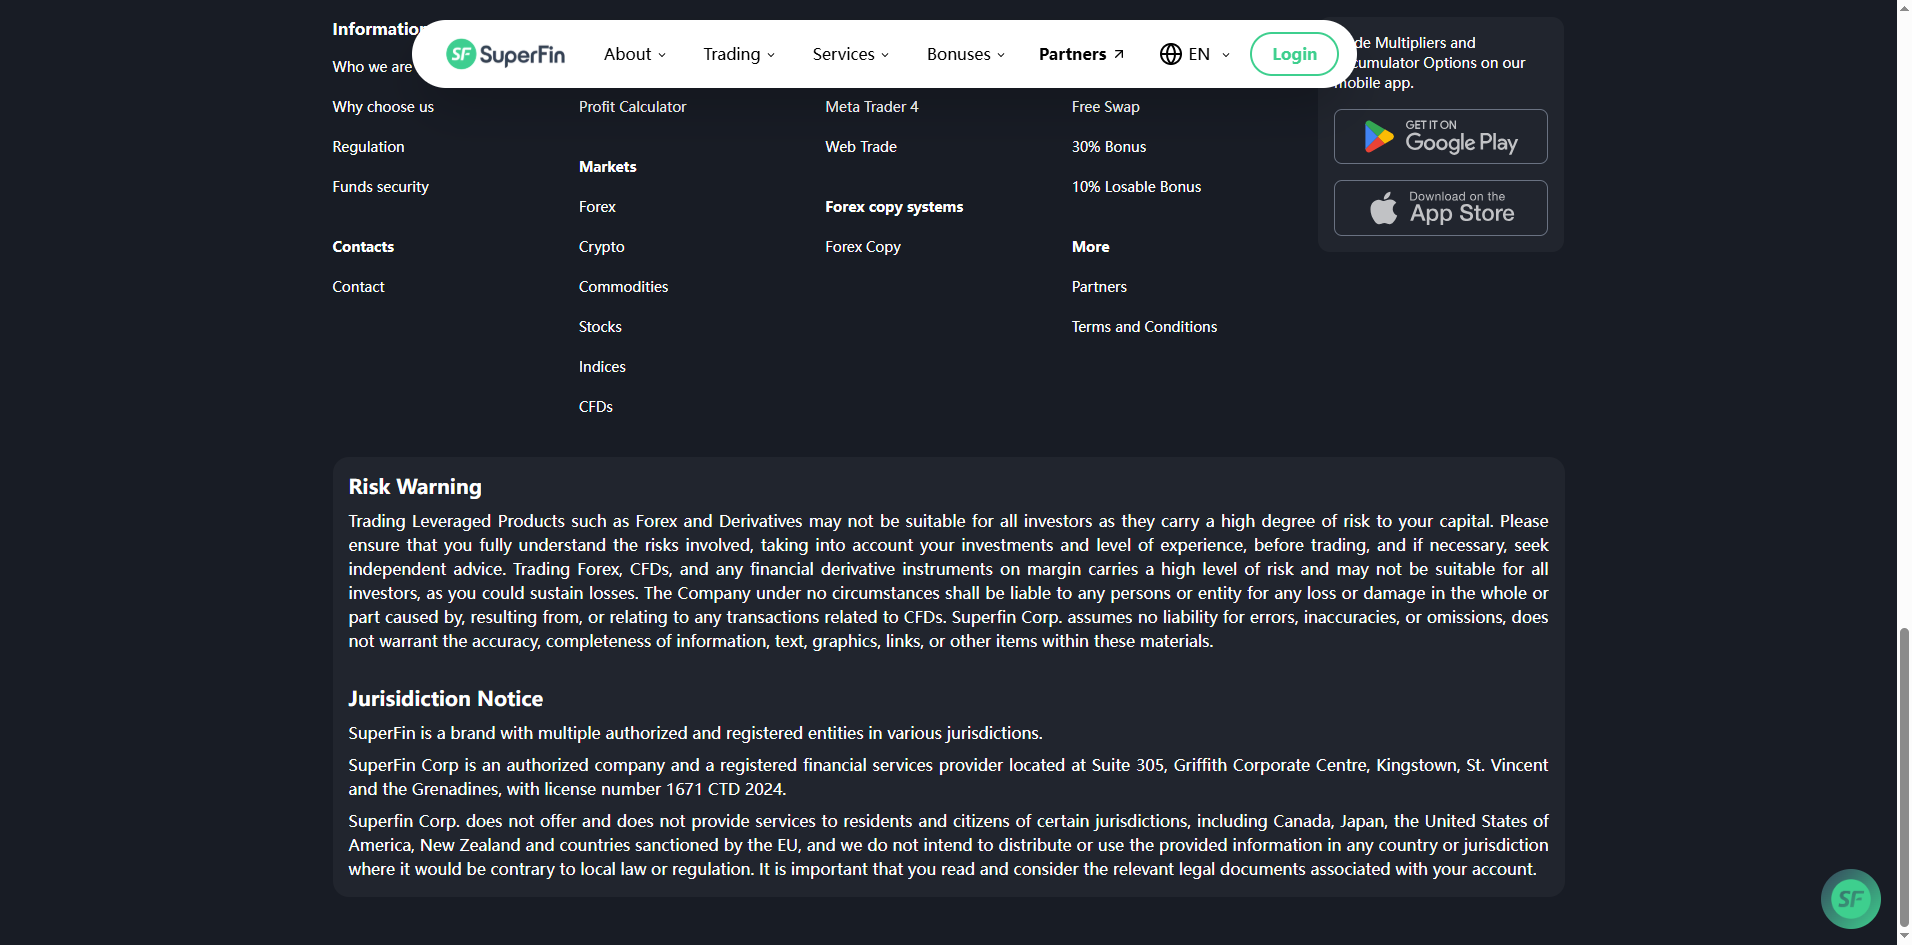Viewport: 1912px width, 945px height.
Task: Click the Markets footer heading
Action: [607, 167]
